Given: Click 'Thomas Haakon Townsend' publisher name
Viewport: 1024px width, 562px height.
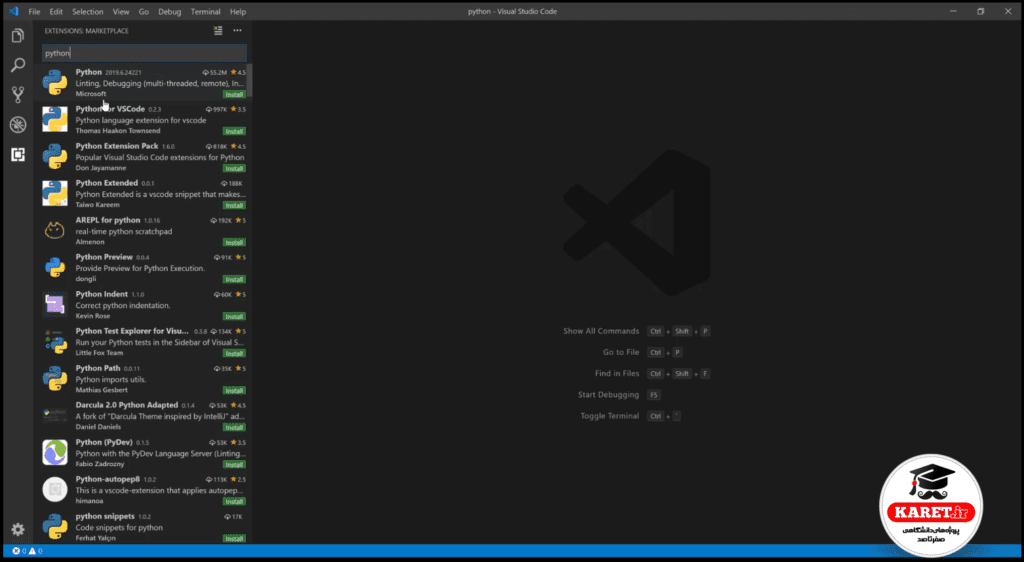Looking at the screenshot, I should click(x=118, y=131).
